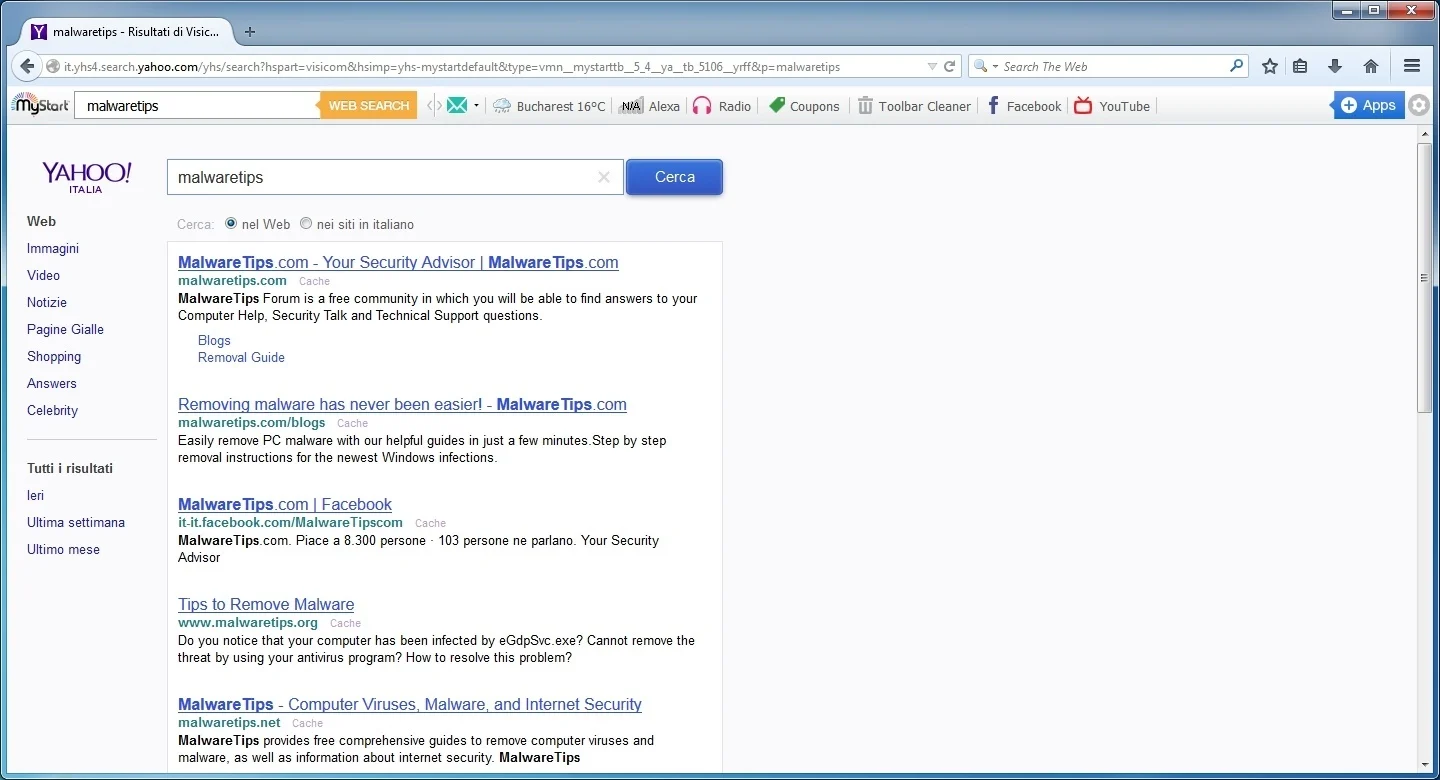
Task: Switch to the Video search category
Action: [x=43, y=275]
